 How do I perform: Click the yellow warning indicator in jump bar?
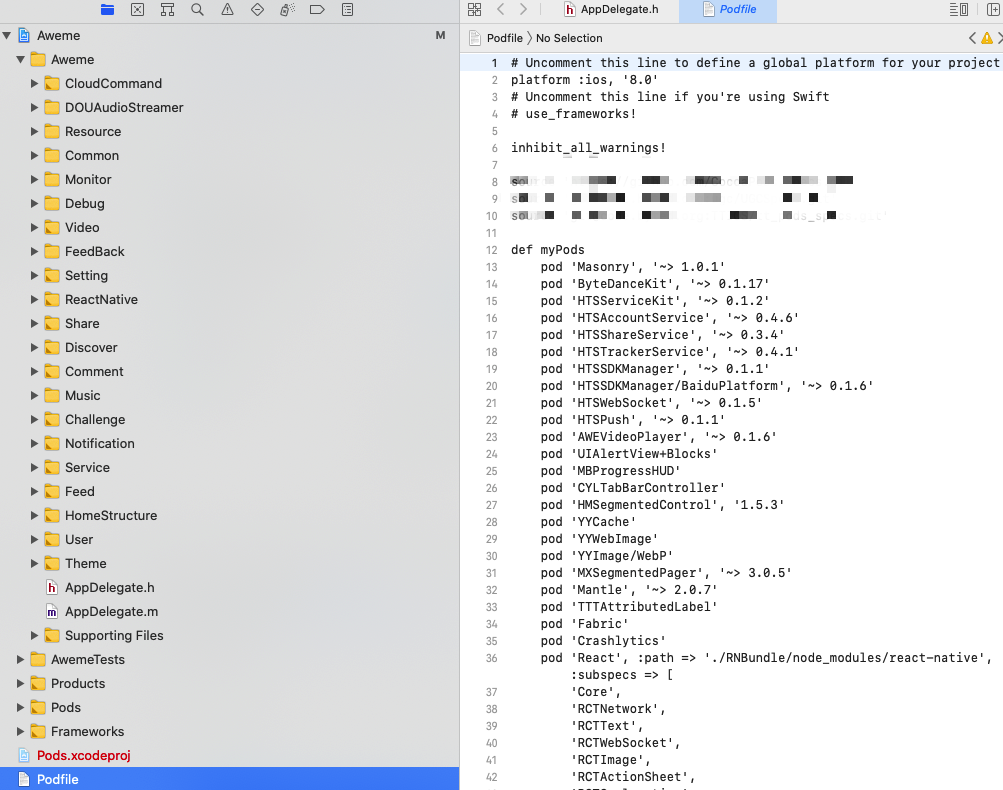[987, 38]
